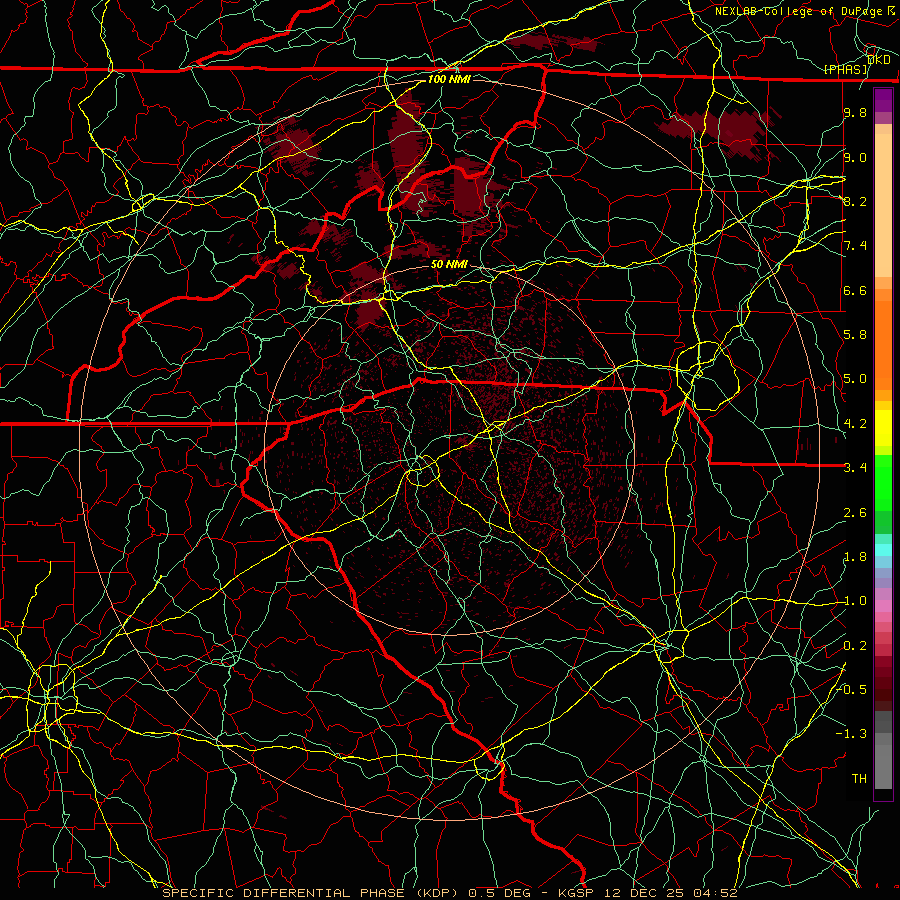Click the 1.0 scale label
Viewport: 900px width, 900px height.
tap(855, 601)
